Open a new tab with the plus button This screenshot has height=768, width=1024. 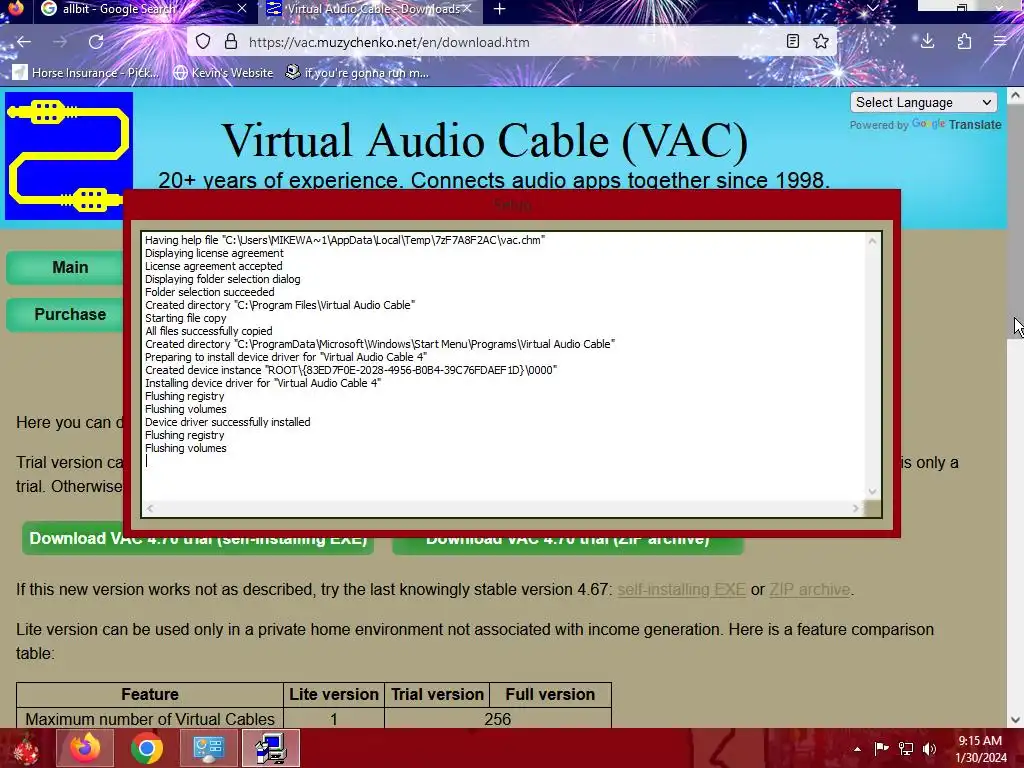click(500, 9)
